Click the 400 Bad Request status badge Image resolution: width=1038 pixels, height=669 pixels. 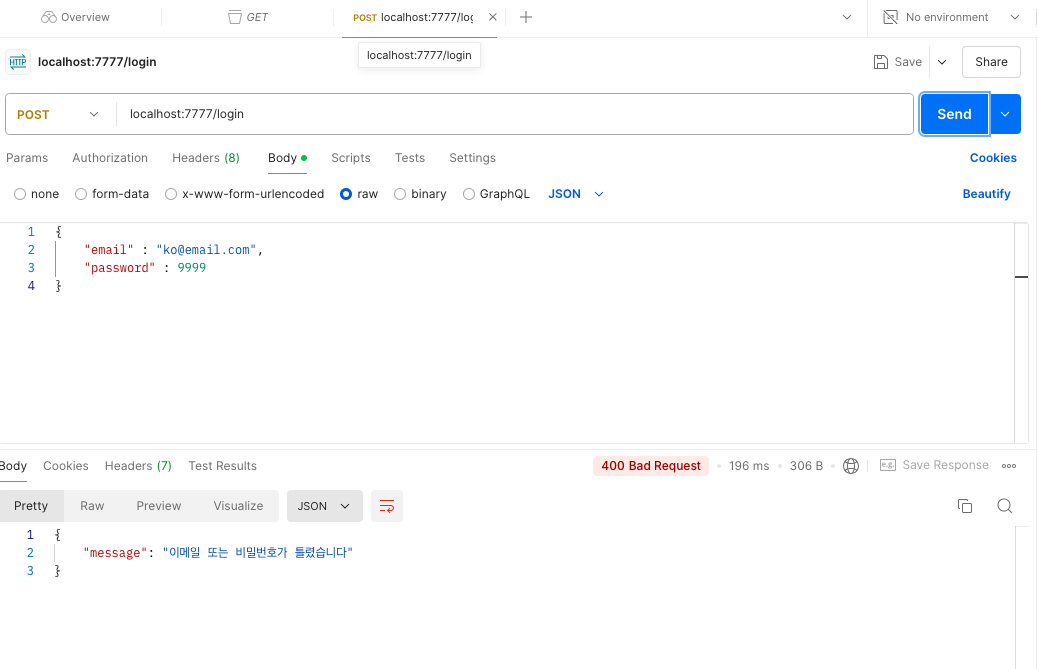pyautogui.click(x=651, y=466)
